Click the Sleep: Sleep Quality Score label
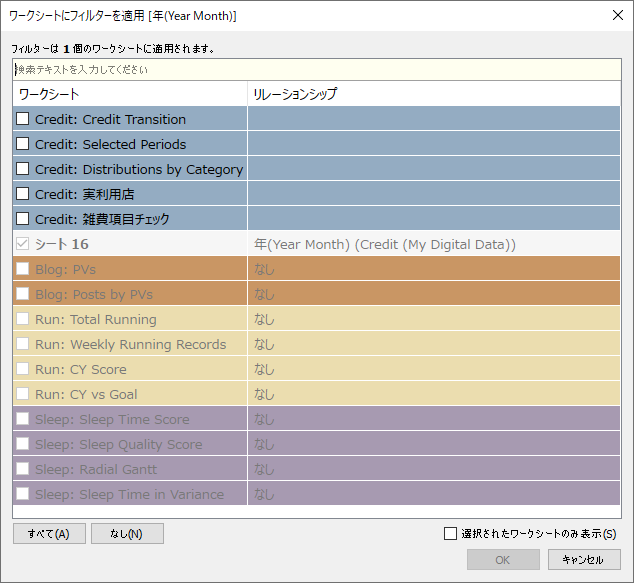This screenshot has width=634, height=583. [x=118, y=445]
